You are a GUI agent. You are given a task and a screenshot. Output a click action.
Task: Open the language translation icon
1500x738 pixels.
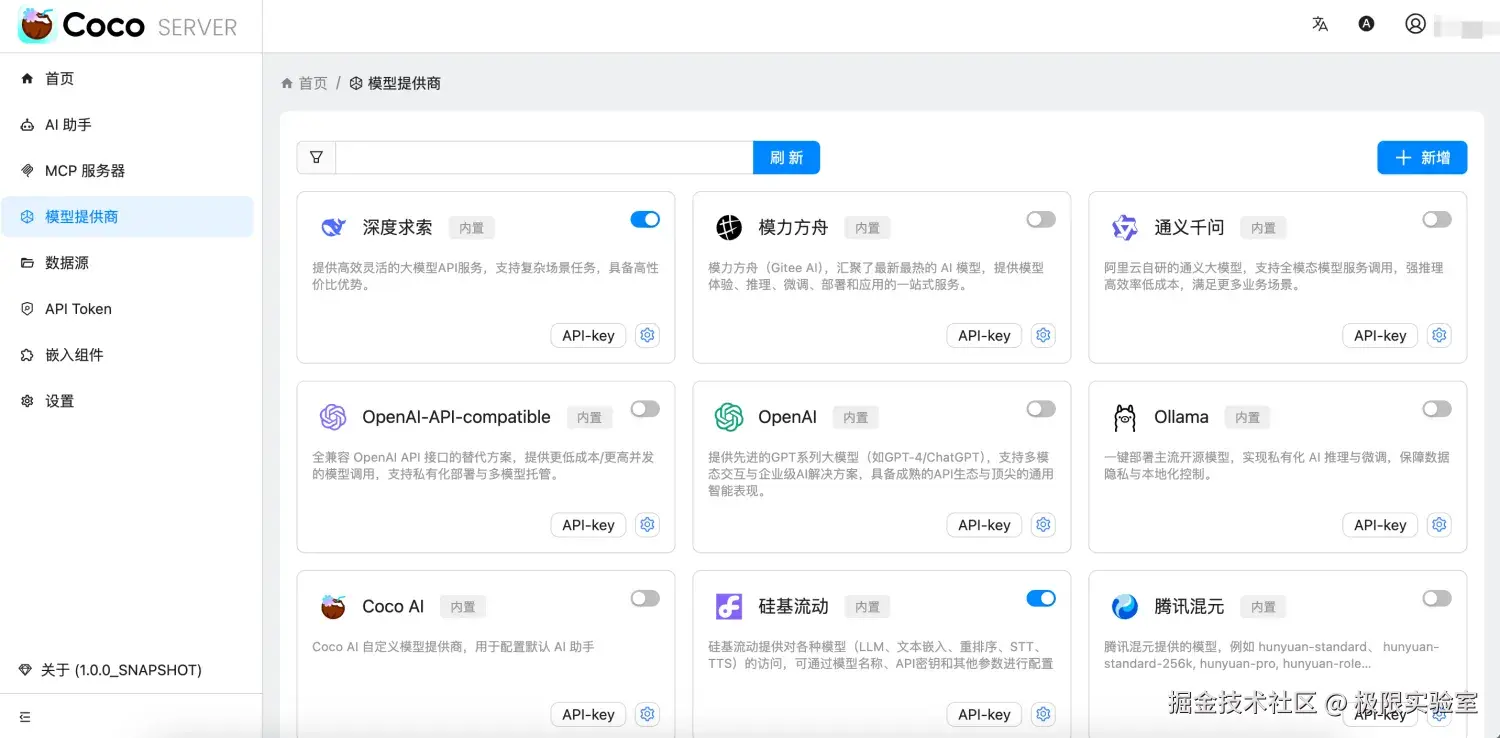pos(1320,24)
